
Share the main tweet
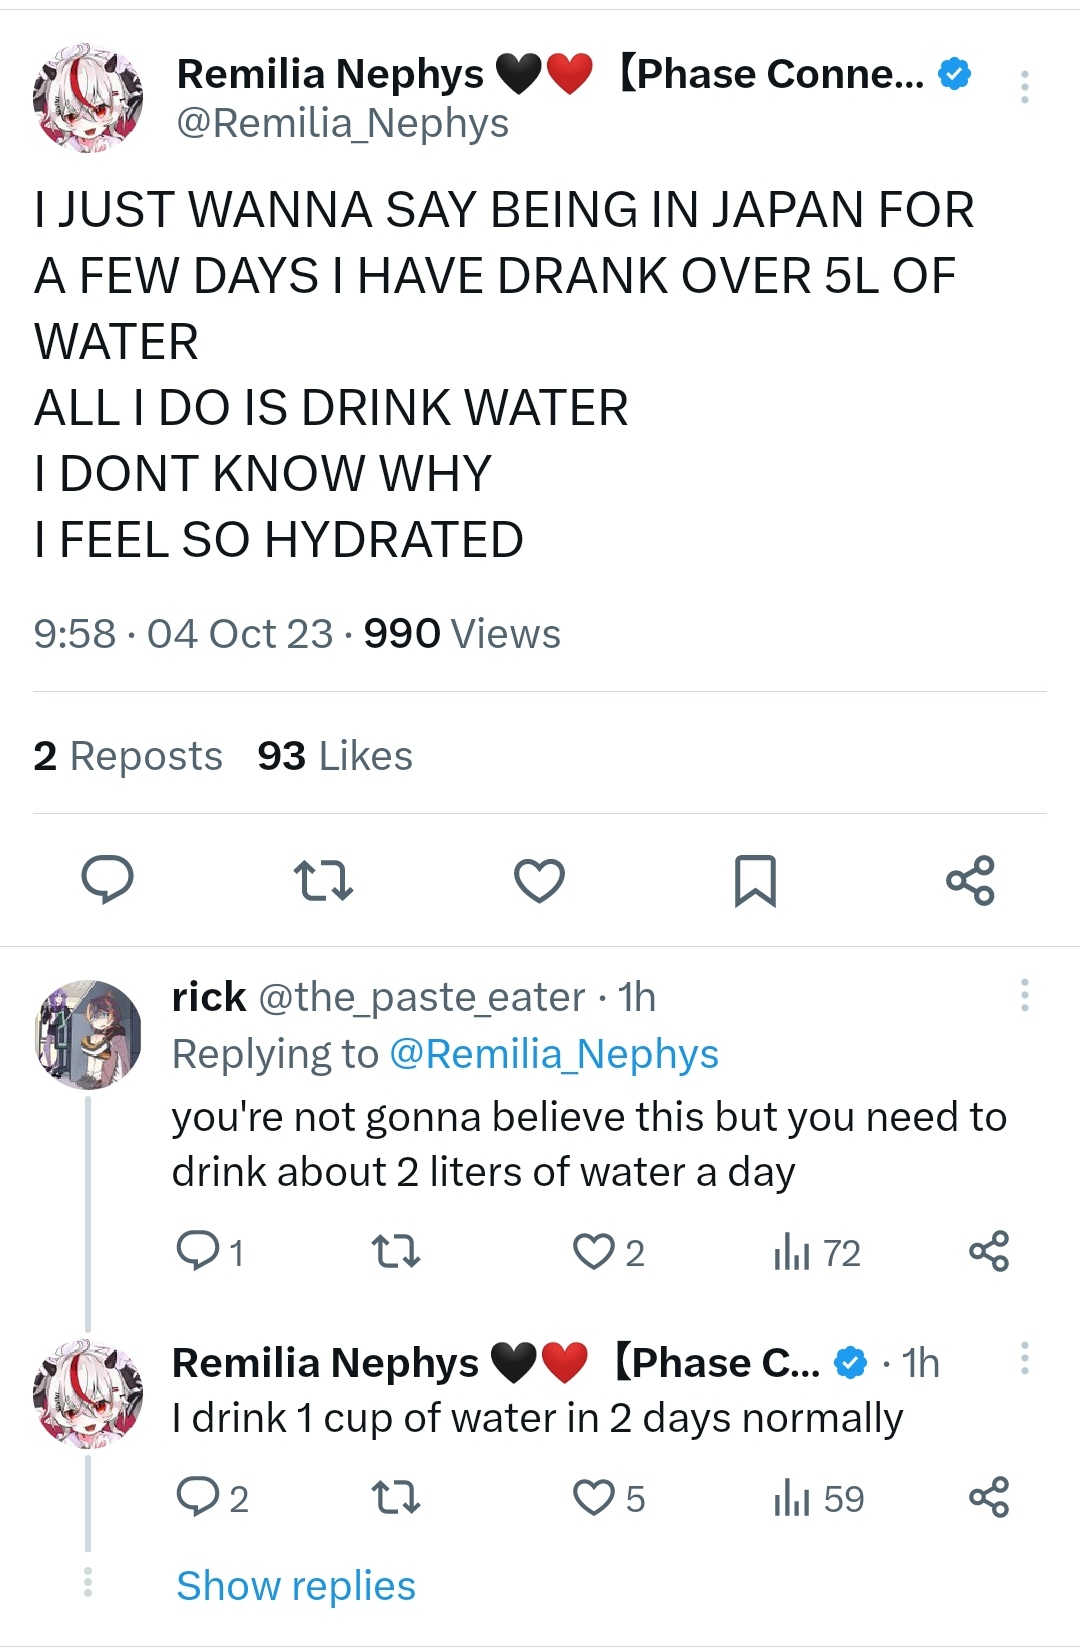pos(970,880)
